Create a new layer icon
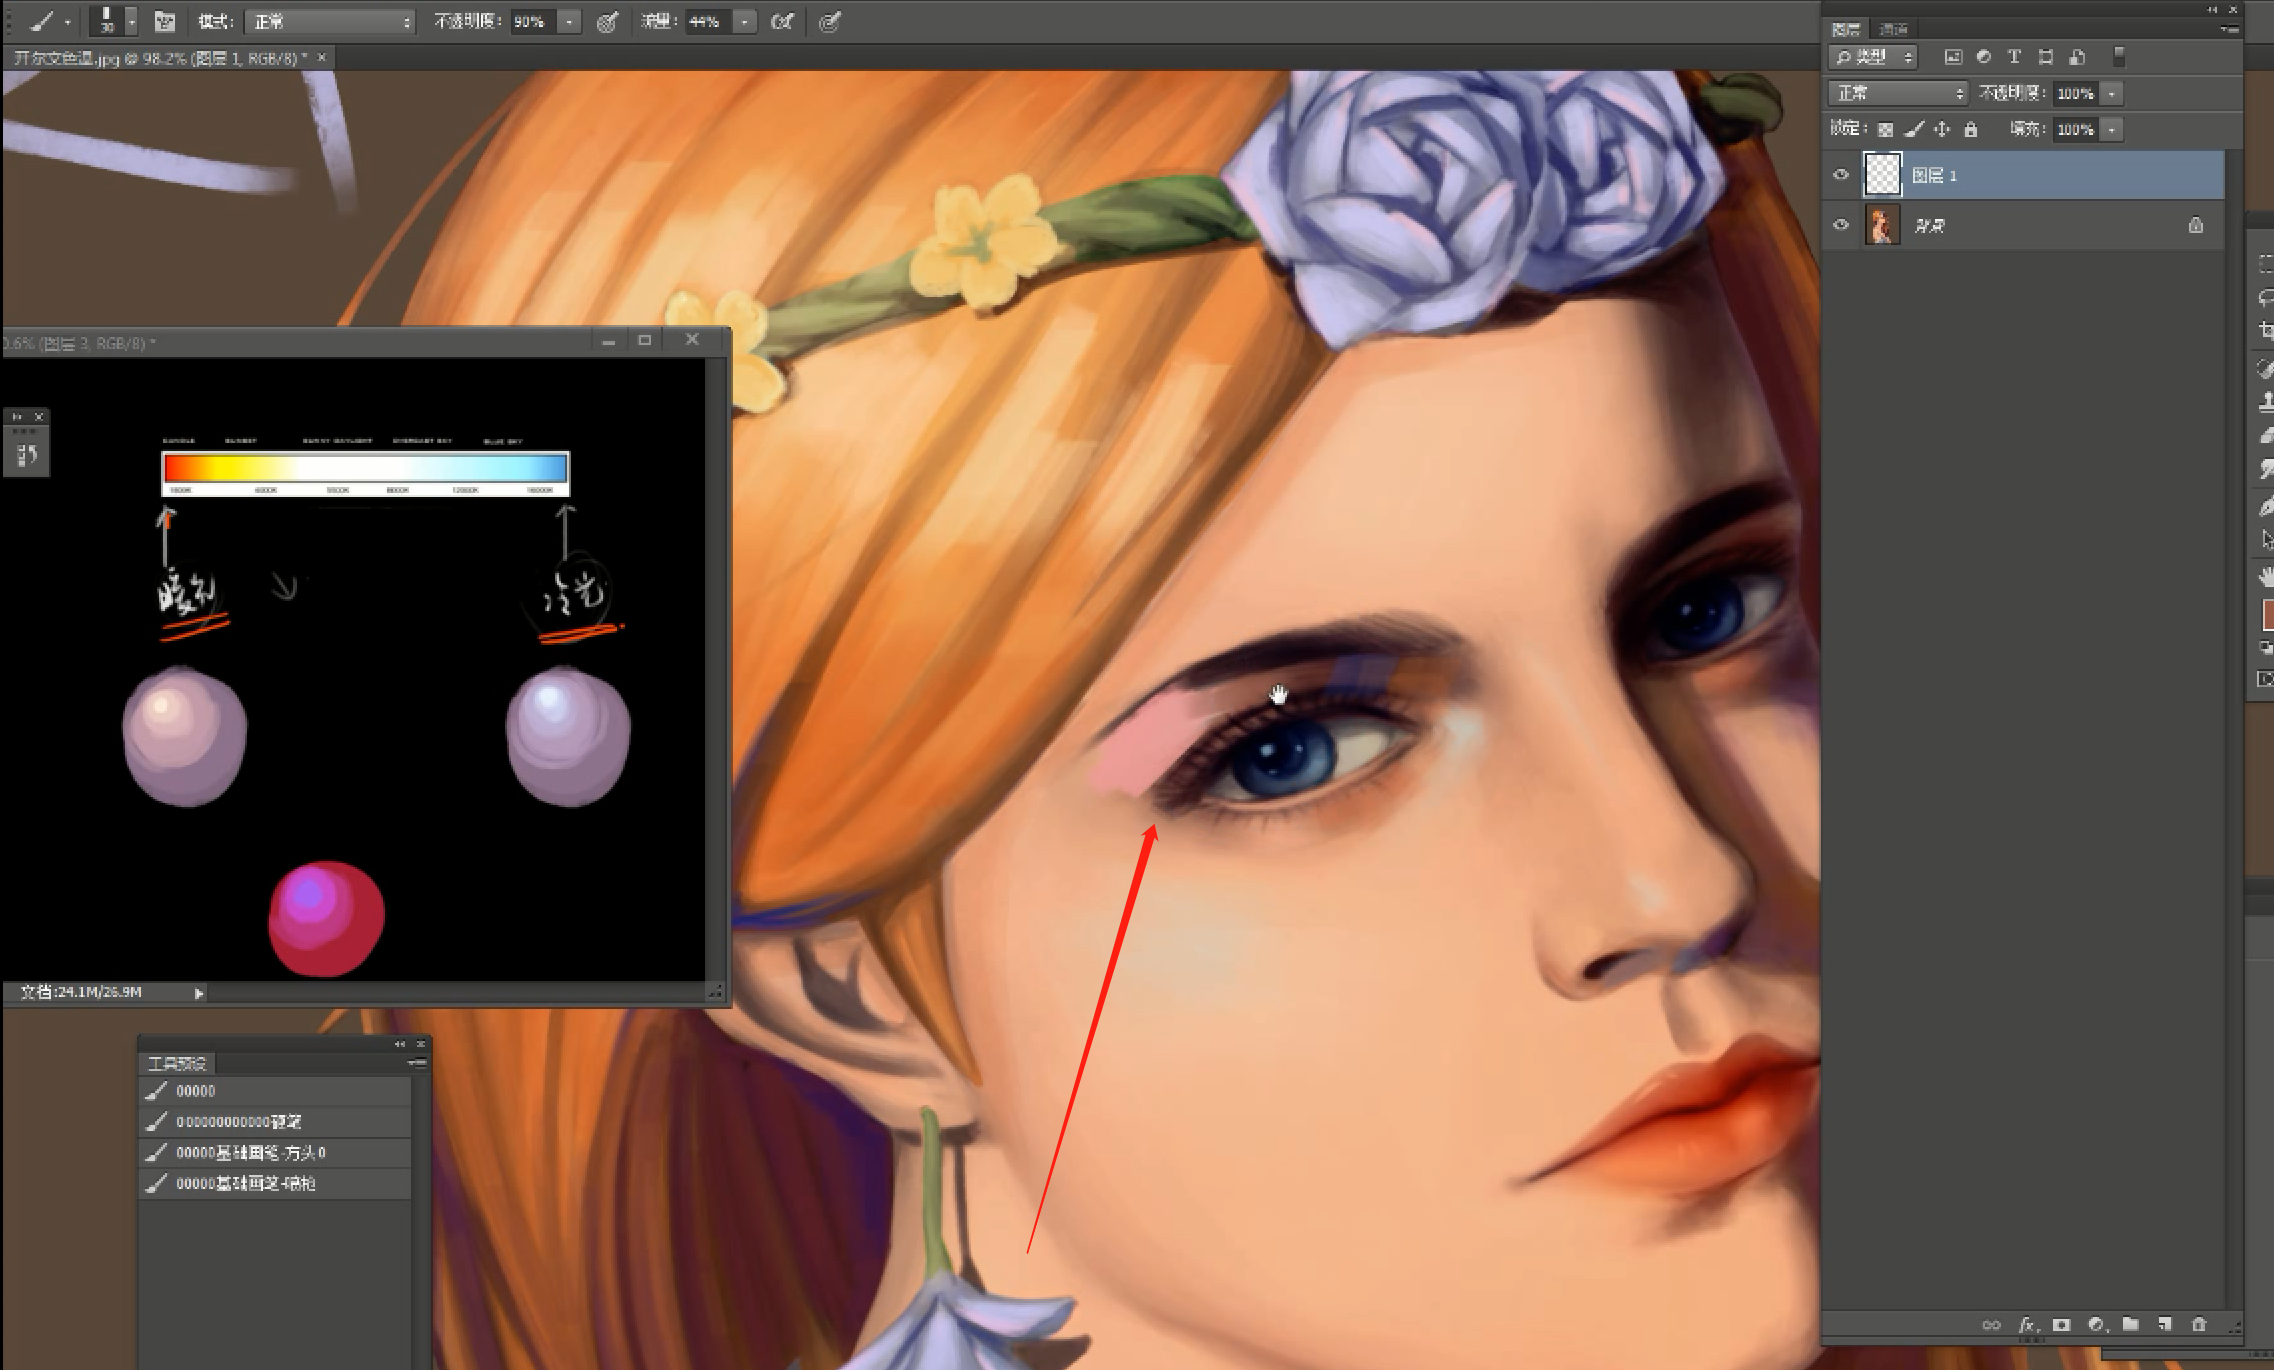Image resolution: width=2274 pixels, height=1370 pixels. (2164, 1324)
